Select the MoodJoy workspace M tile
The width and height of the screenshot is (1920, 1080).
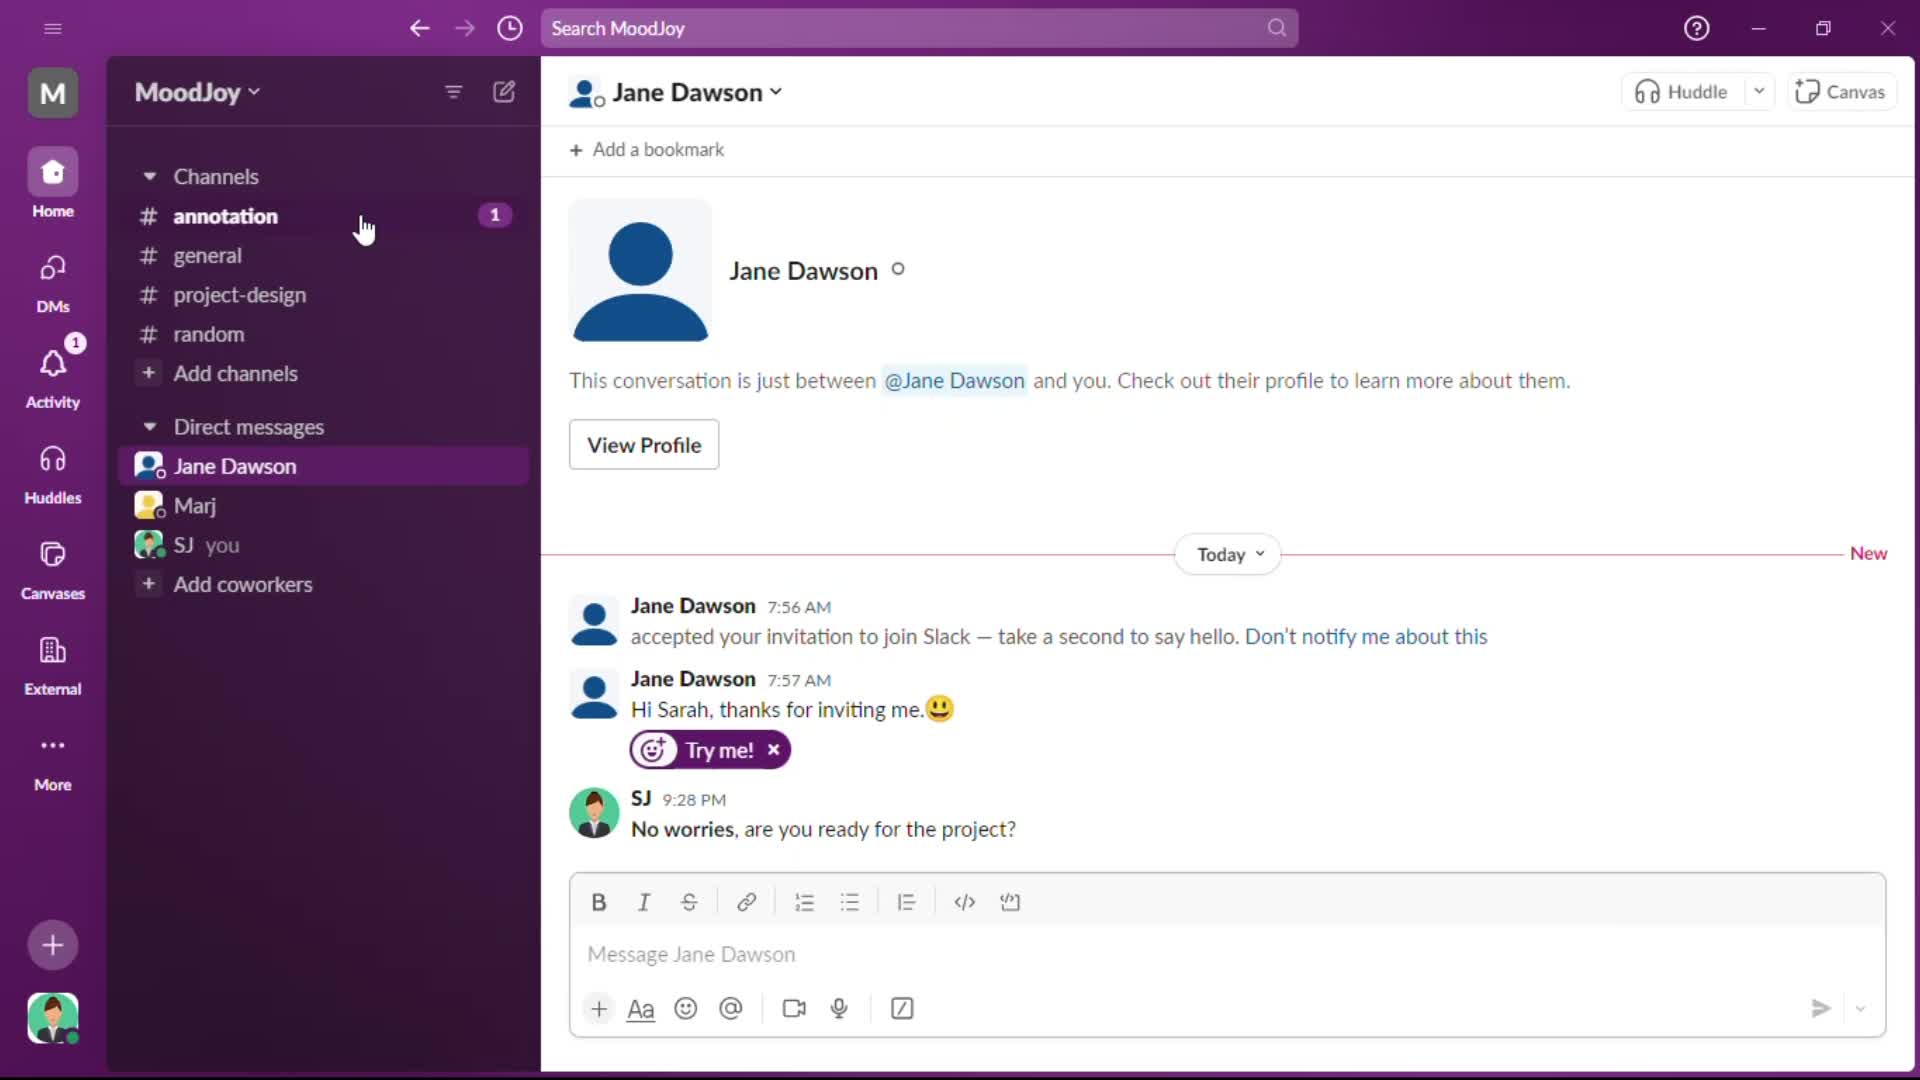click(x=53, y=93)
